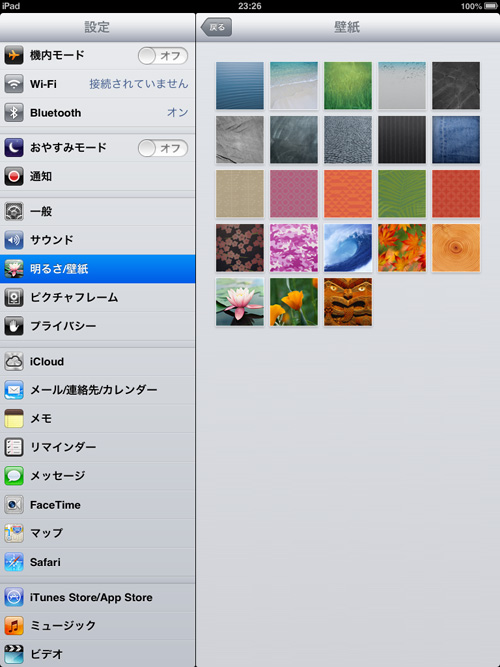Screen dimensions: 500x667
Task: Open the Reminders checklist icon
Action: (x=14, y=447)
